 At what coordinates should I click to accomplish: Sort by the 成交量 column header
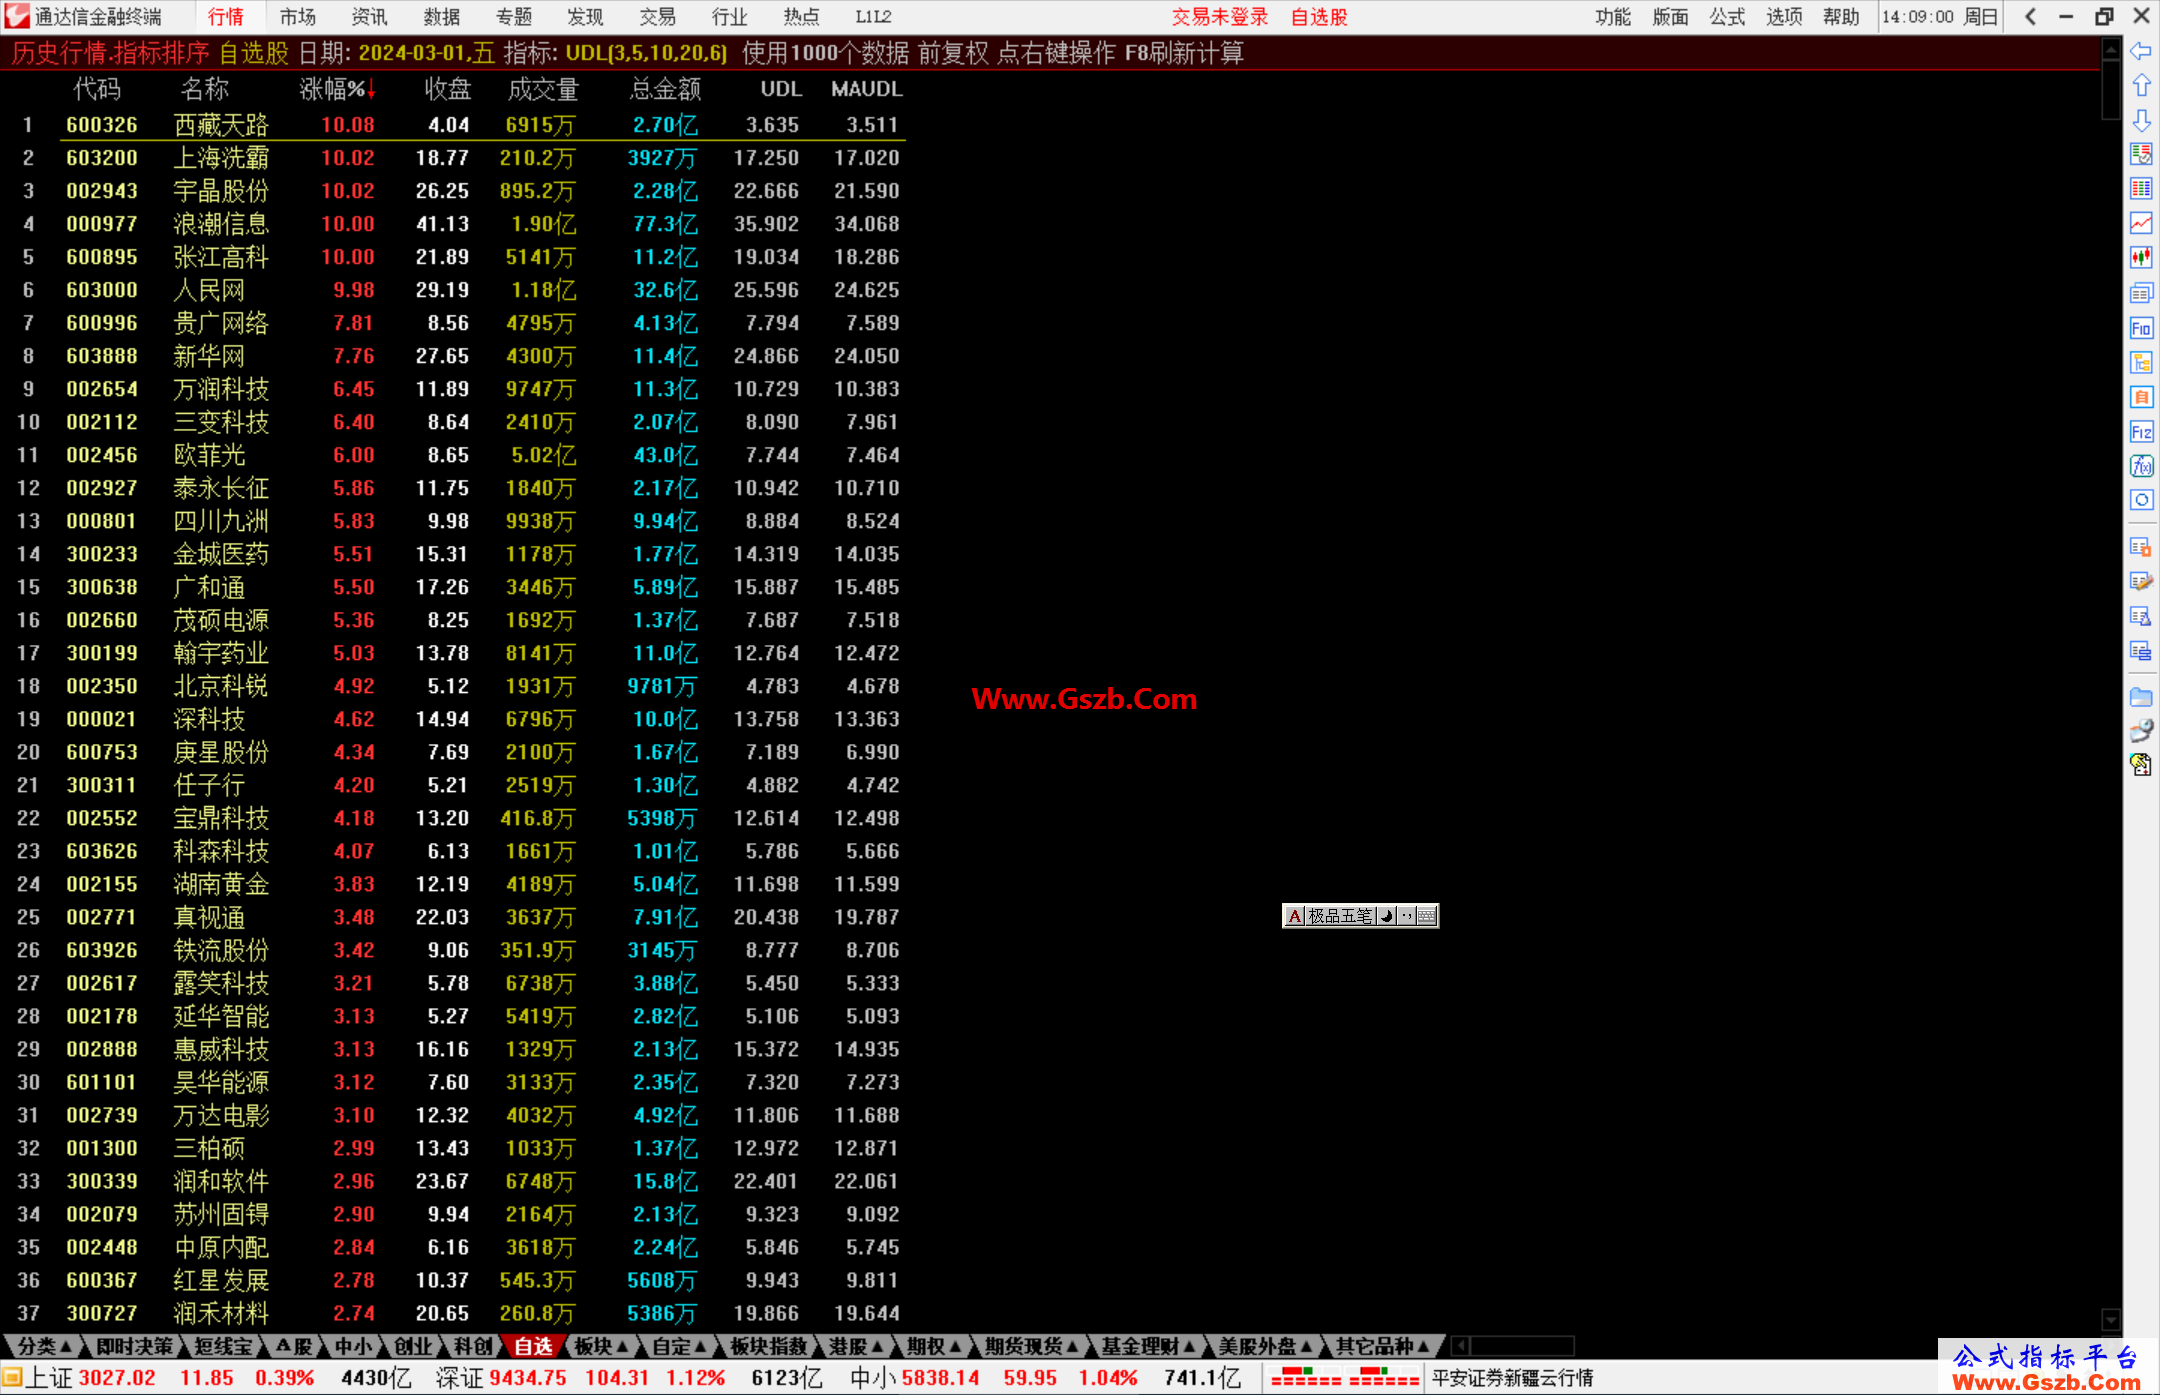[x=543, y=89]
